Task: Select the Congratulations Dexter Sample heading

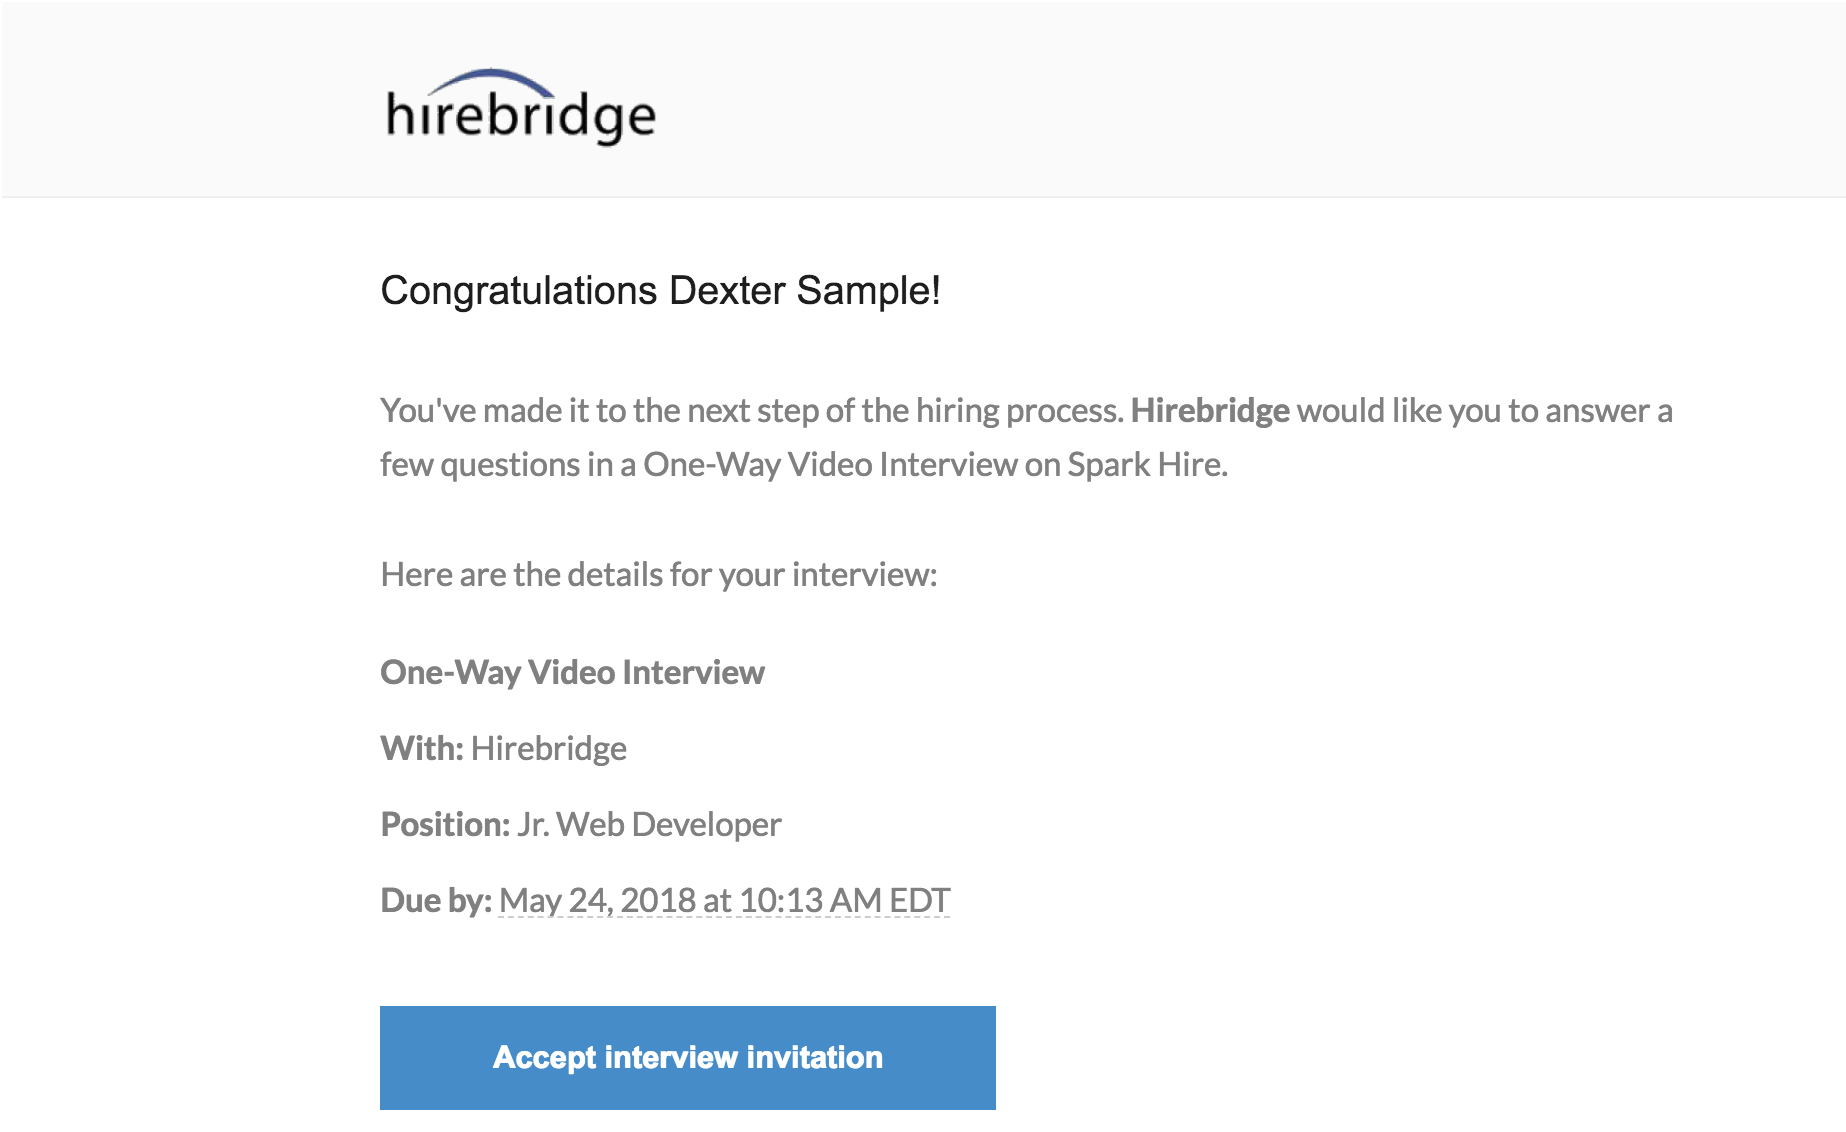Action: pos(659,290)
